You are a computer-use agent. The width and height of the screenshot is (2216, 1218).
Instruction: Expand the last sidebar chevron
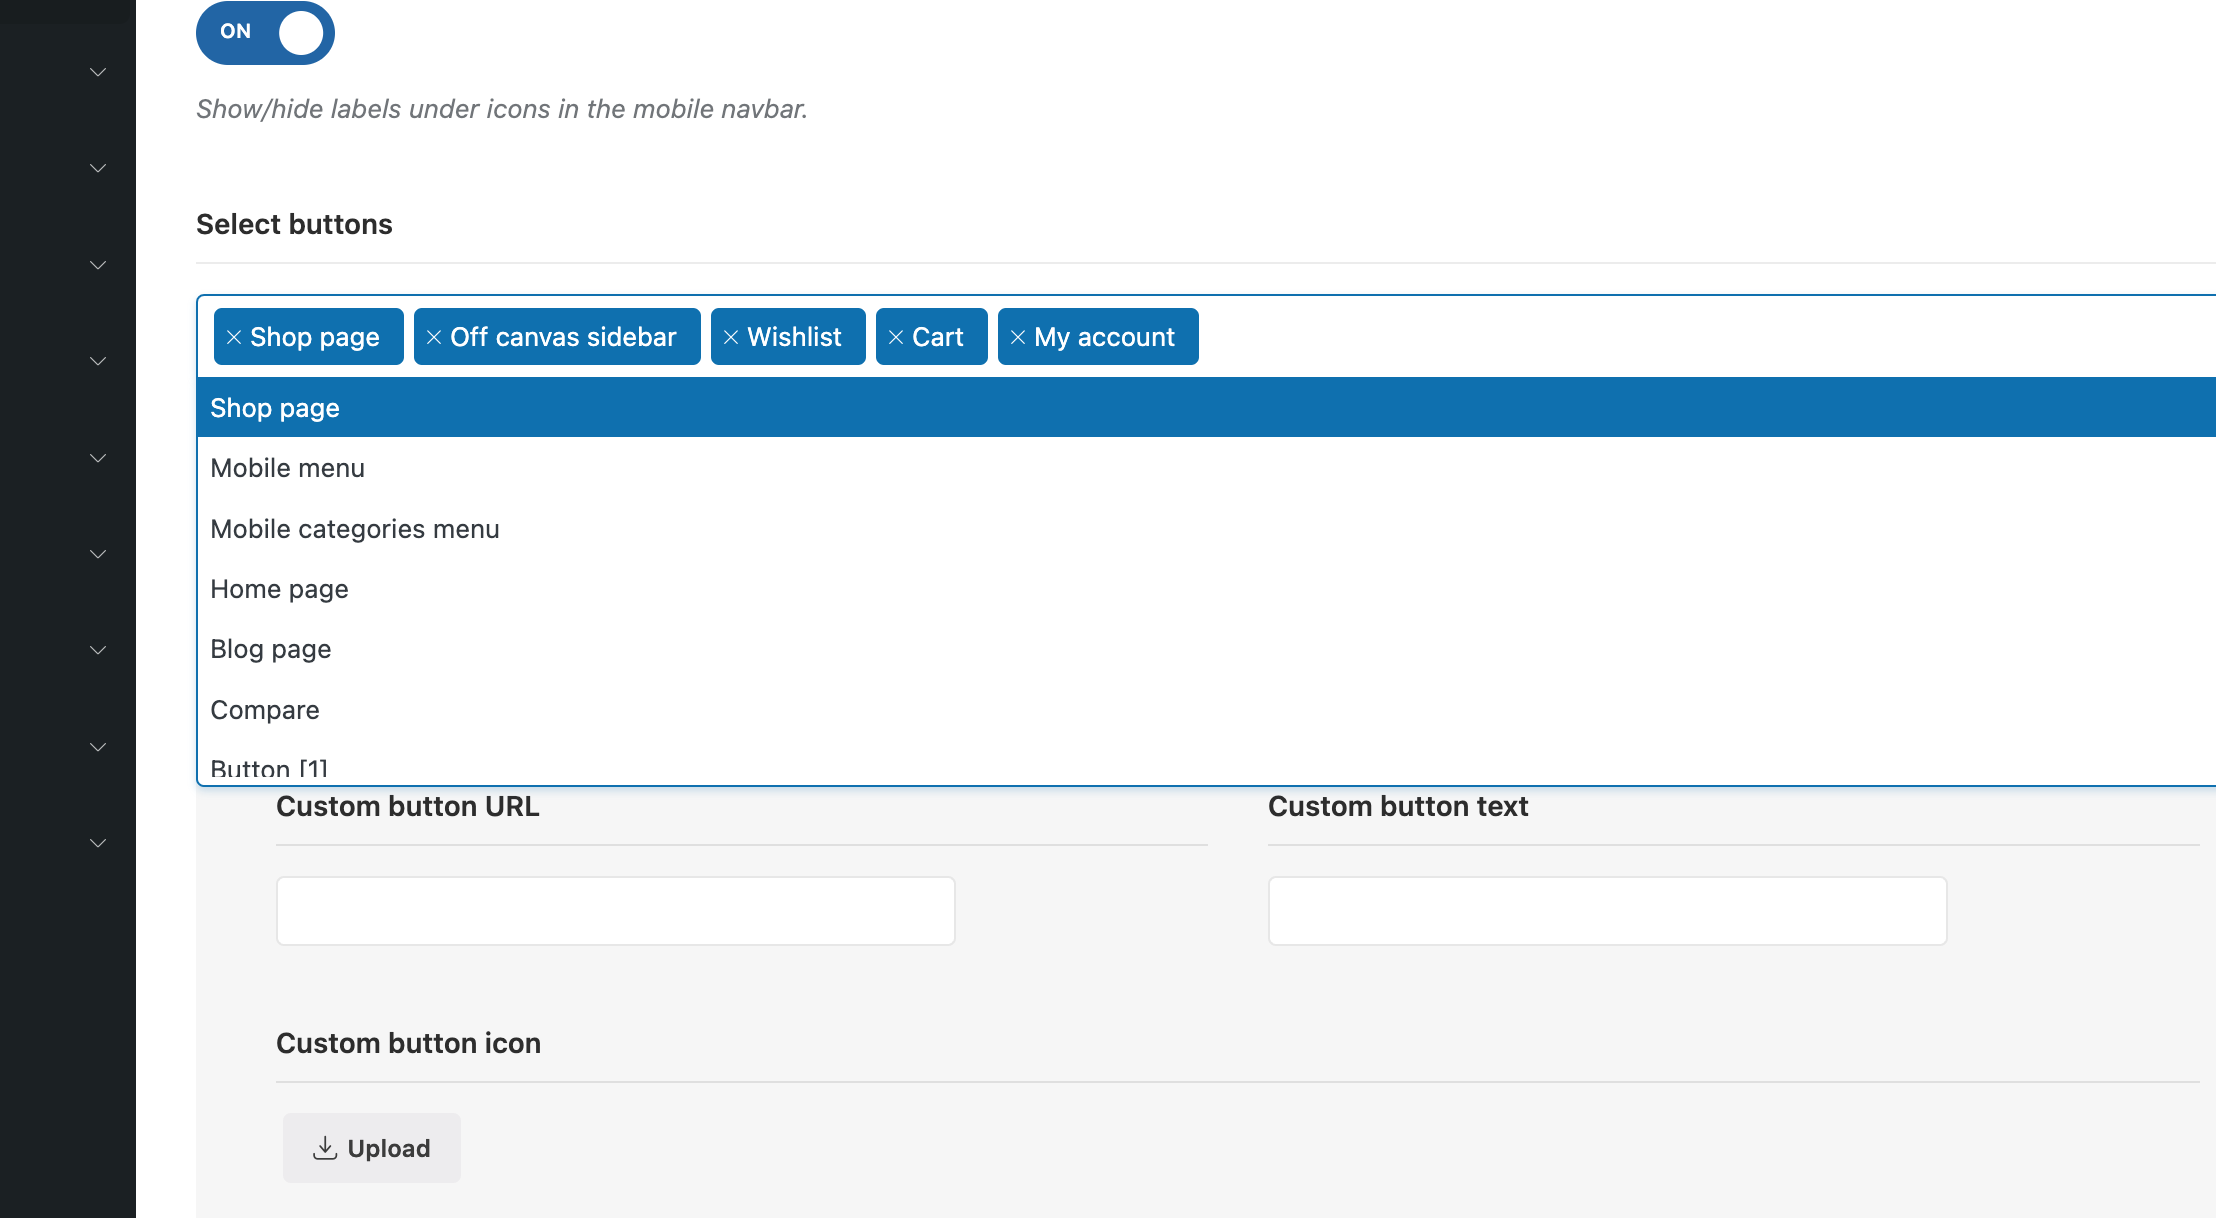point(98,843)
